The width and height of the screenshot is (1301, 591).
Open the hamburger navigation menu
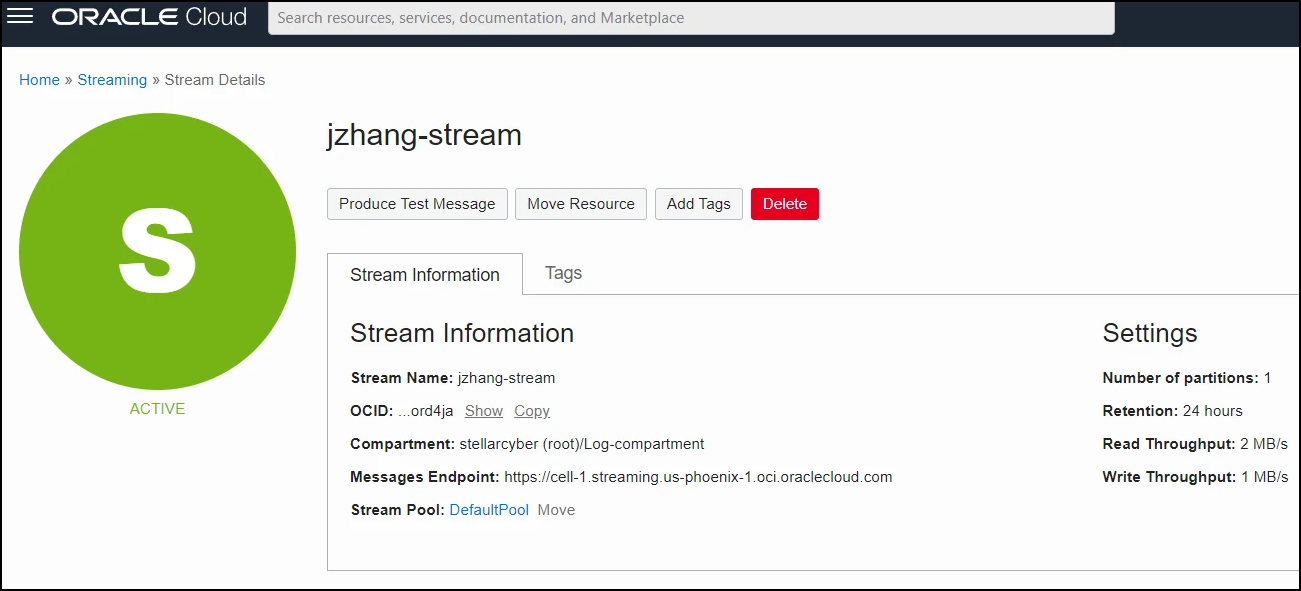20,17
